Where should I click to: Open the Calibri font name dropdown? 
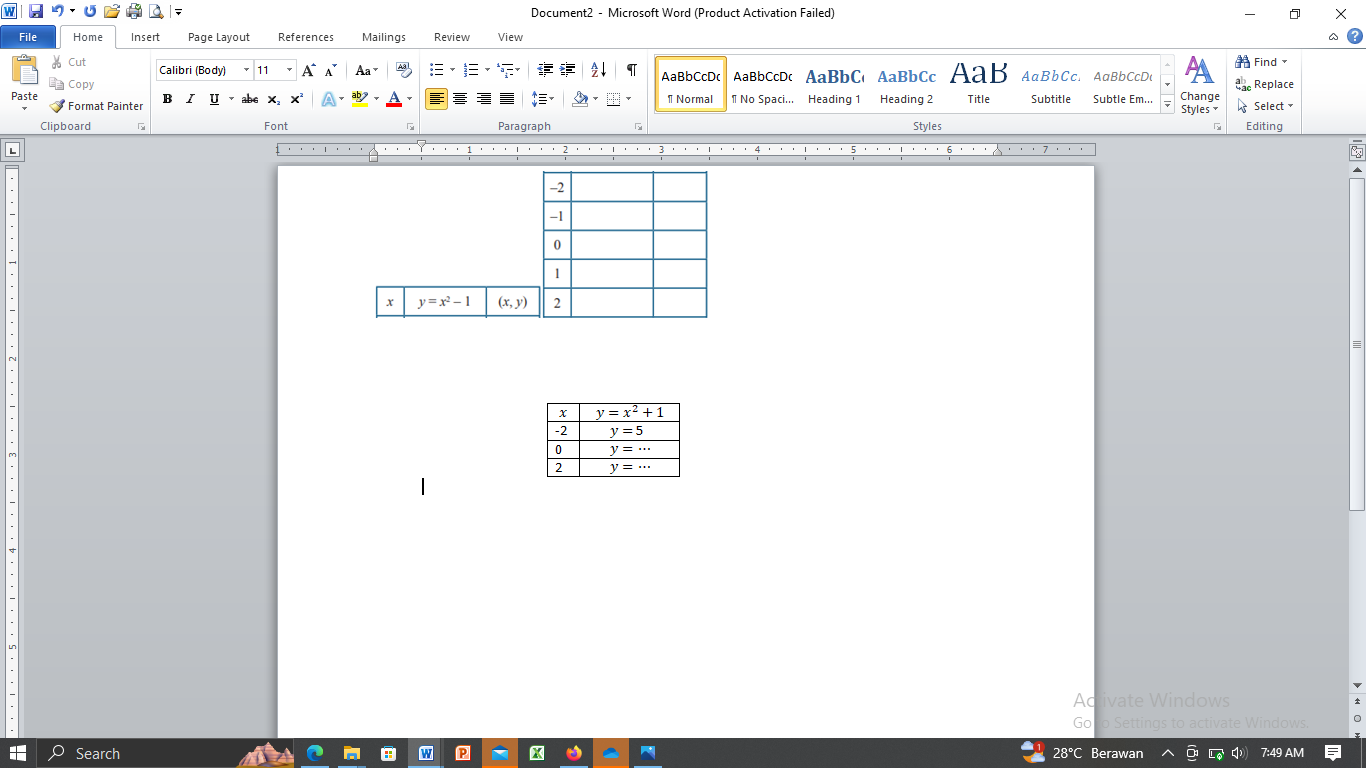tap(246, 70)
